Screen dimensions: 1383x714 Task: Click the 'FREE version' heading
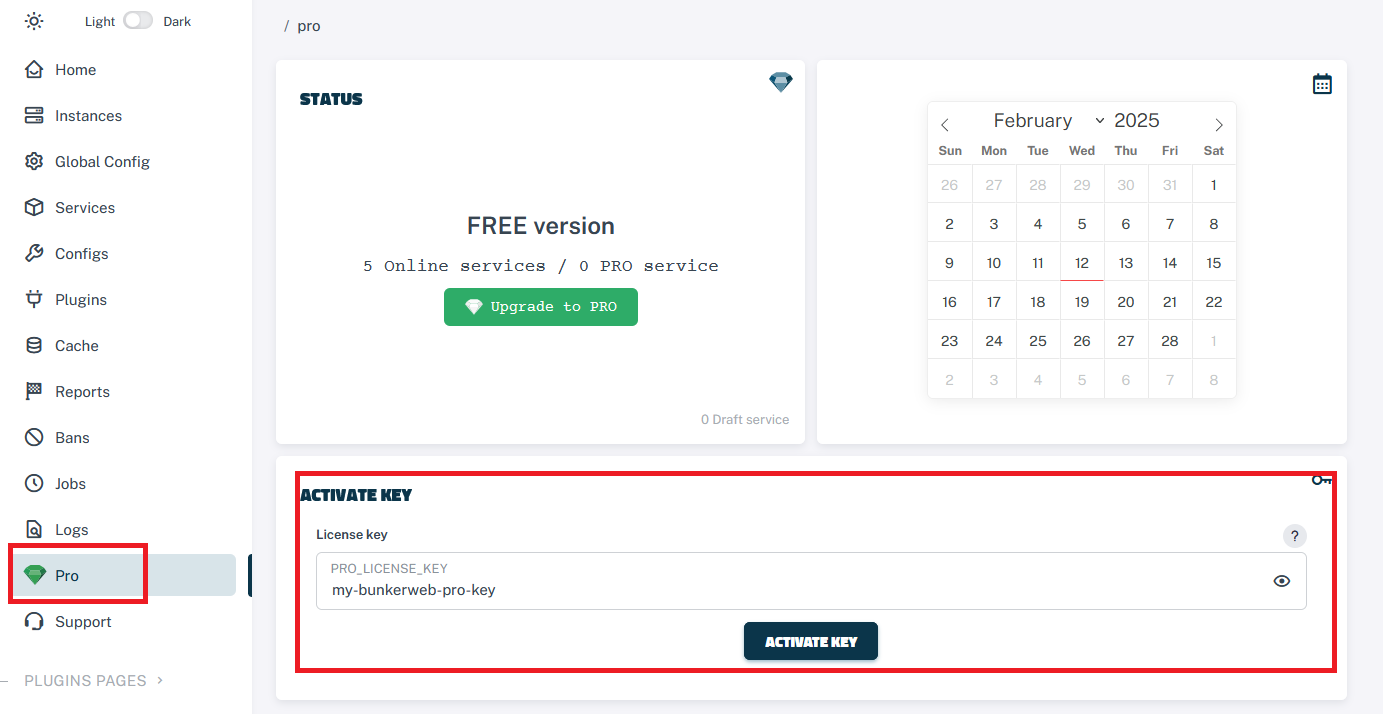(x=541, y=226)
